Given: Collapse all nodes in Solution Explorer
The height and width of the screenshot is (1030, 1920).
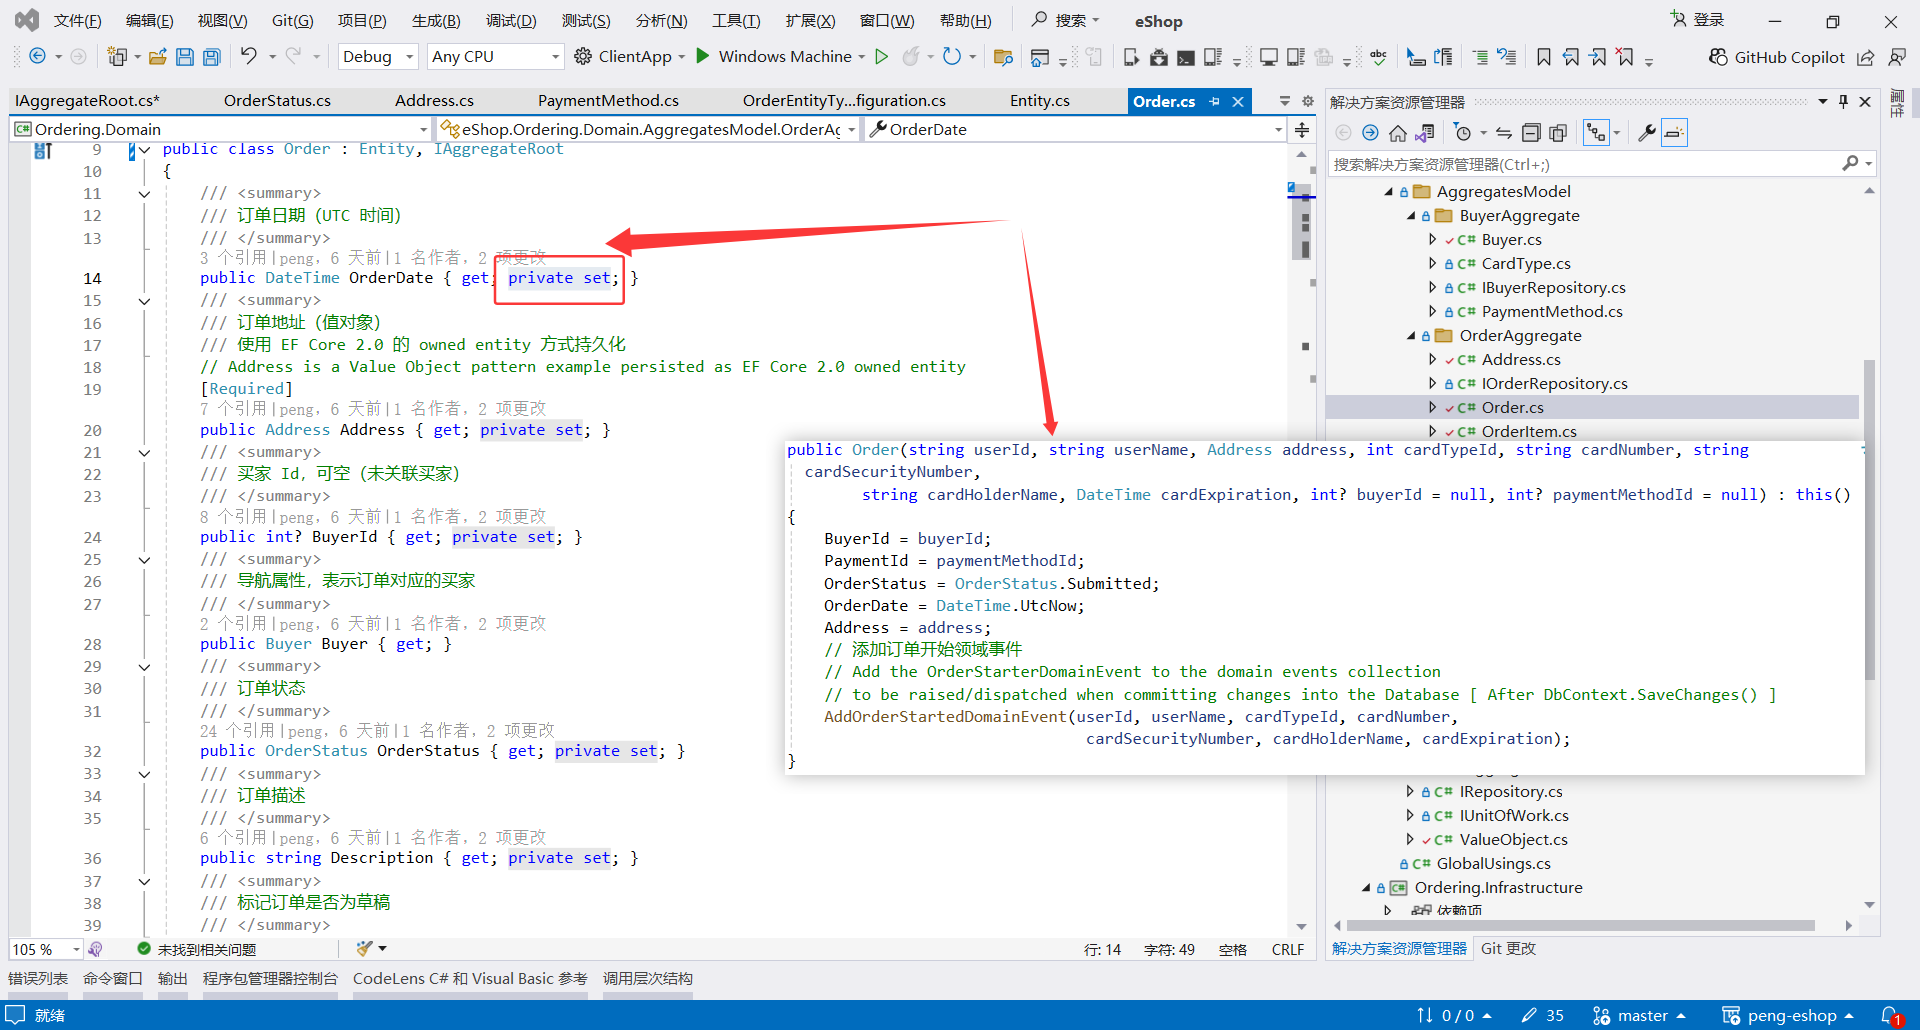Looking at the screenshot, I should coord(1531,132).
